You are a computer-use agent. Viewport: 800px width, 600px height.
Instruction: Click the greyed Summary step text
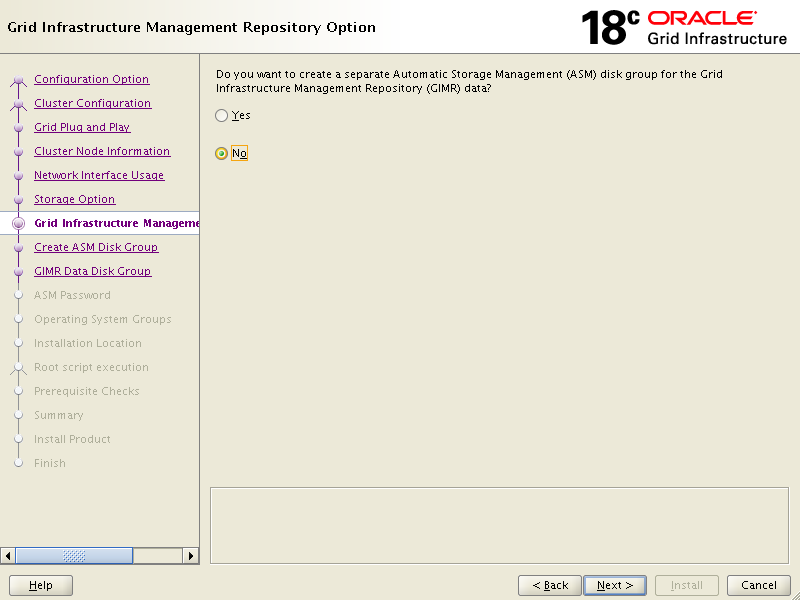[x=59, y=415]
